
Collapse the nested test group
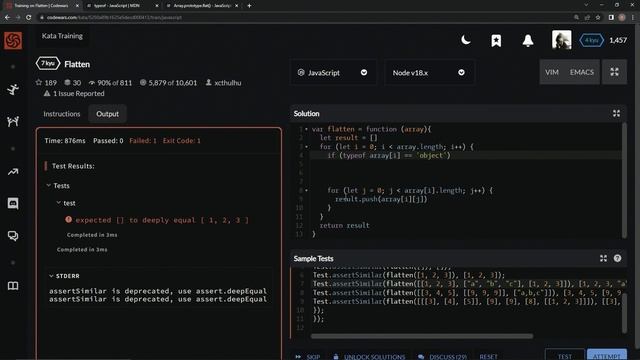66,203
